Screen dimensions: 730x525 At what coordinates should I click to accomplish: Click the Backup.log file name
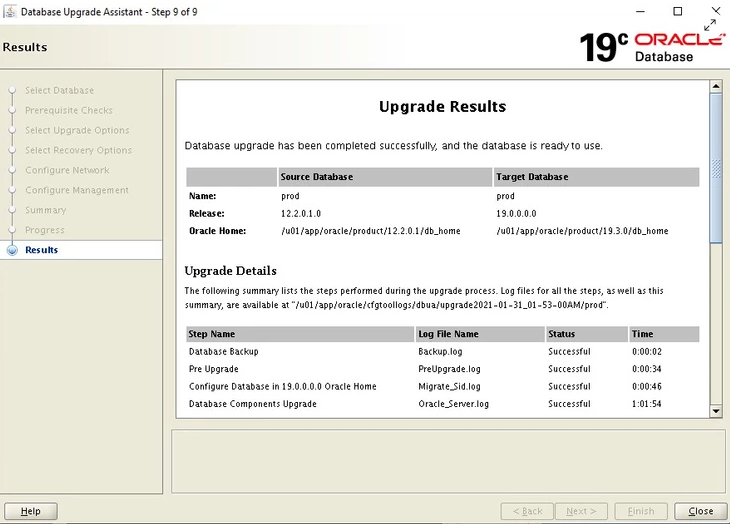pyautogui.click(x=440, y=351)
